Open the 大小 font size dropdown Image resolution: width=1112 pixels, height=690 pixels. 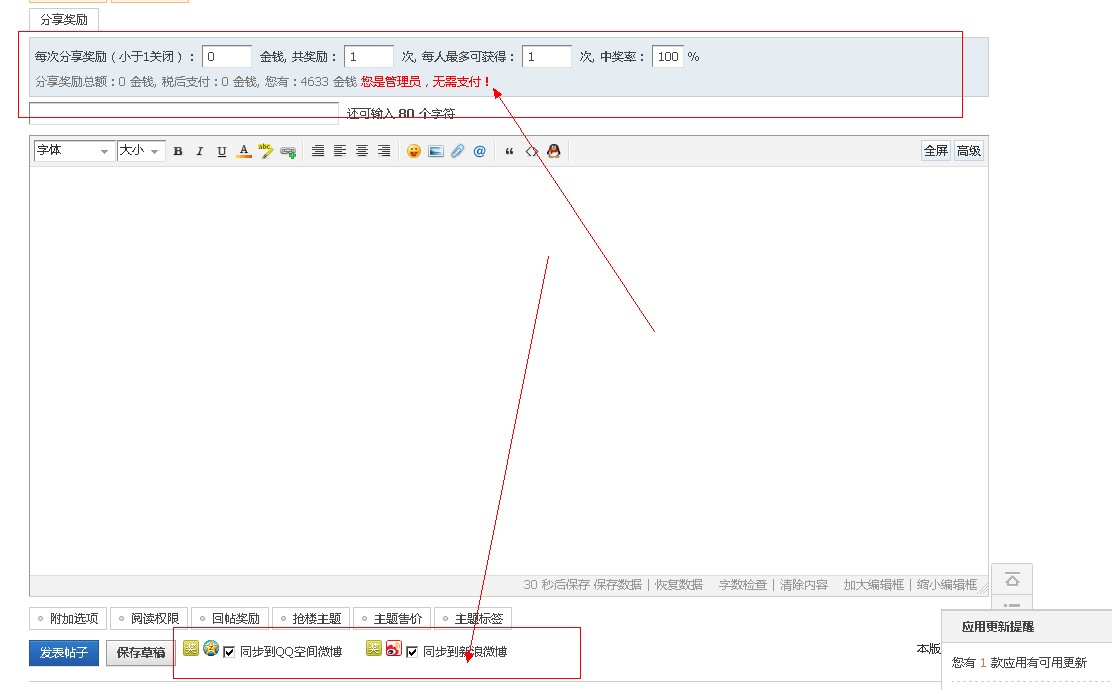tap(140, 151)
